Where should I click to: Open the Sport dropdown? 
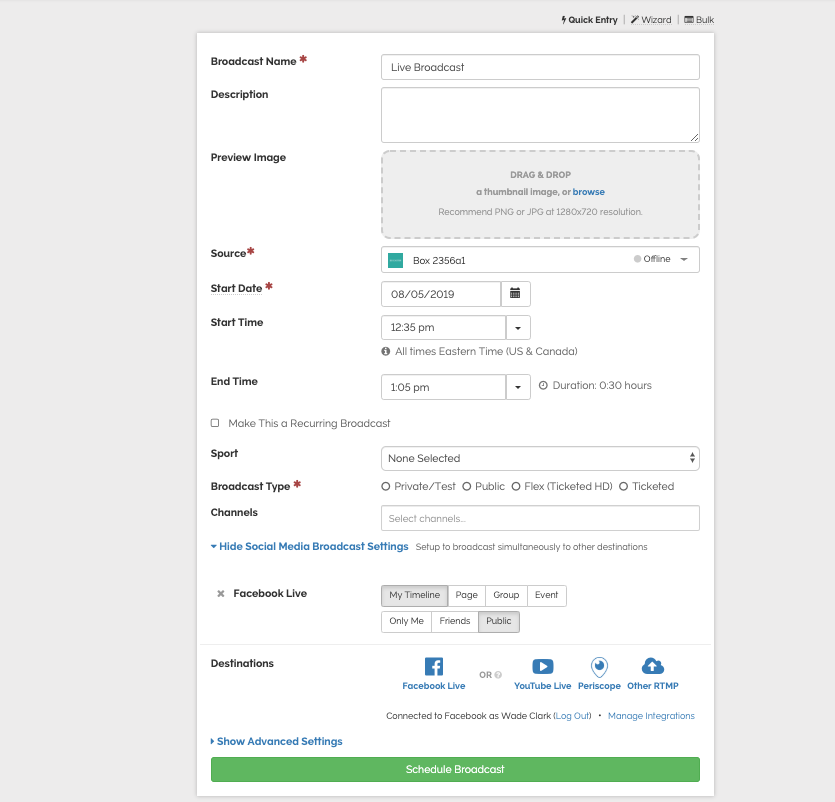[x=540, y=459]
